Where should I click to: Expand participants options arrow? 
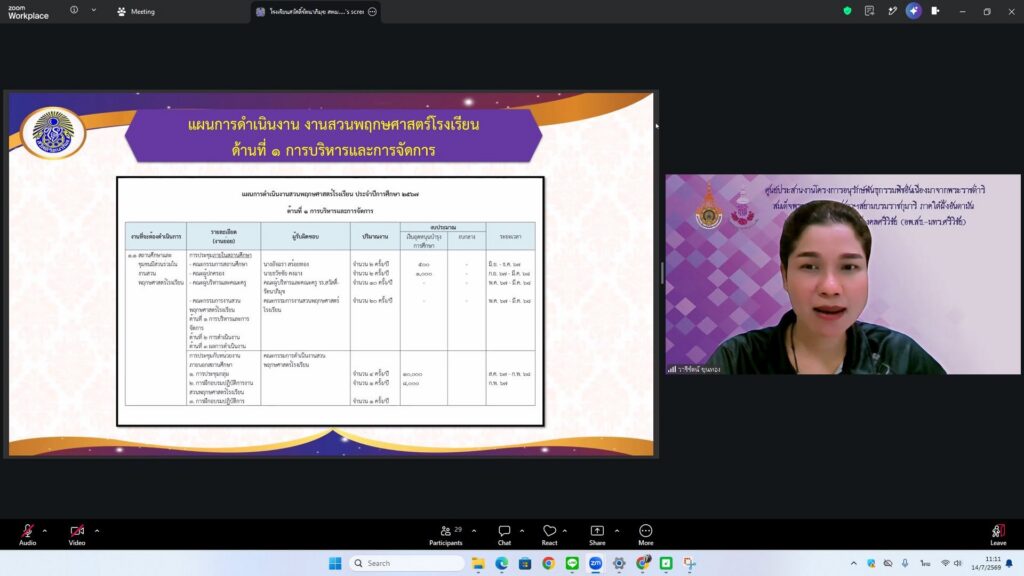pyautogui.click(x=473, y=531)
